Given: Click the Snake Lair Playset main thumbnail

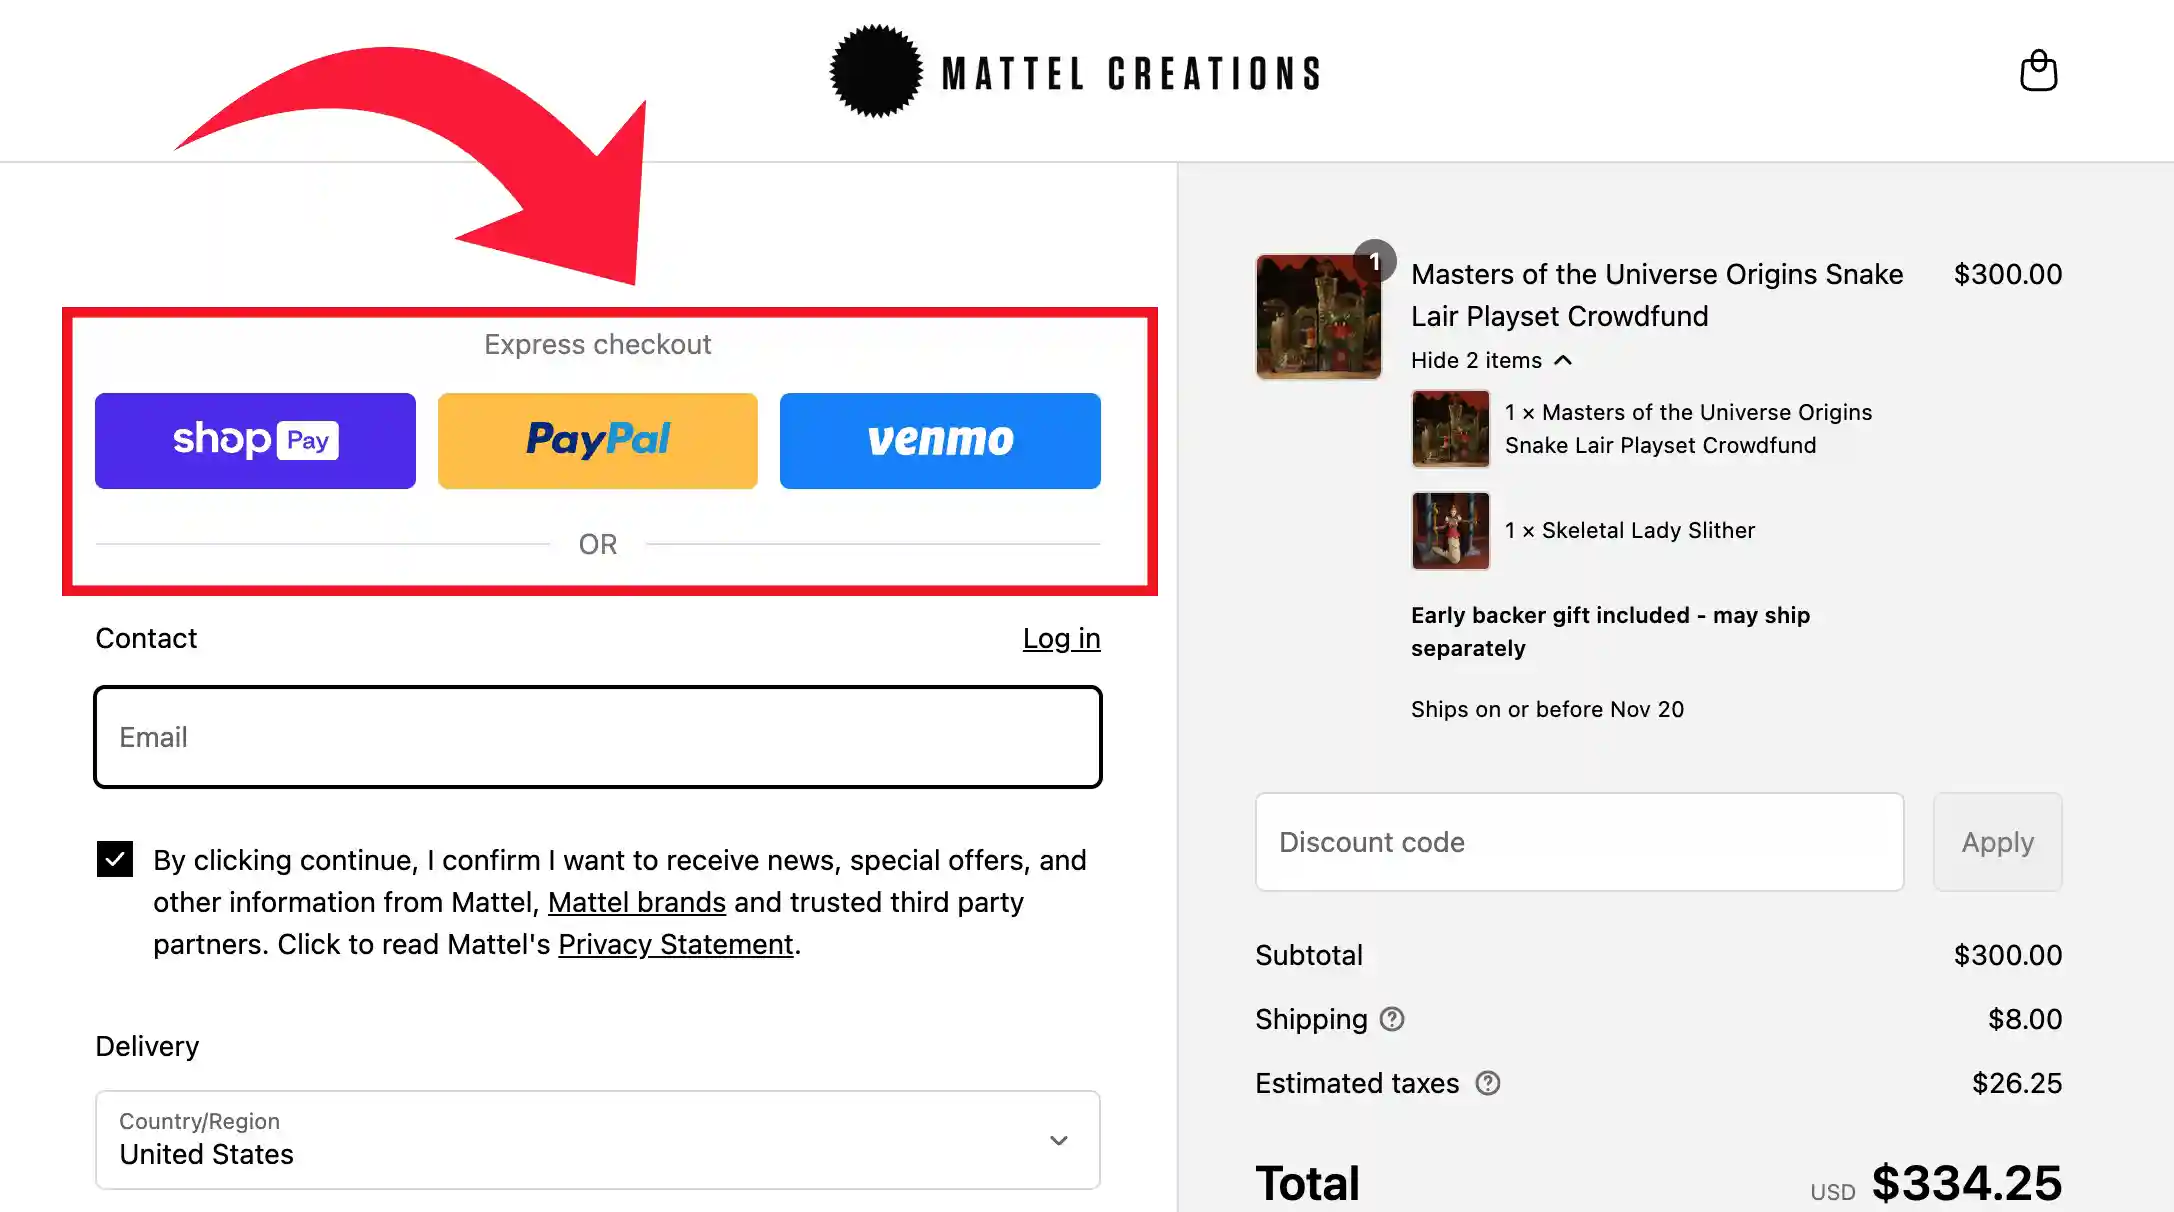Looking at the screenshot, I should point(1318,317).
